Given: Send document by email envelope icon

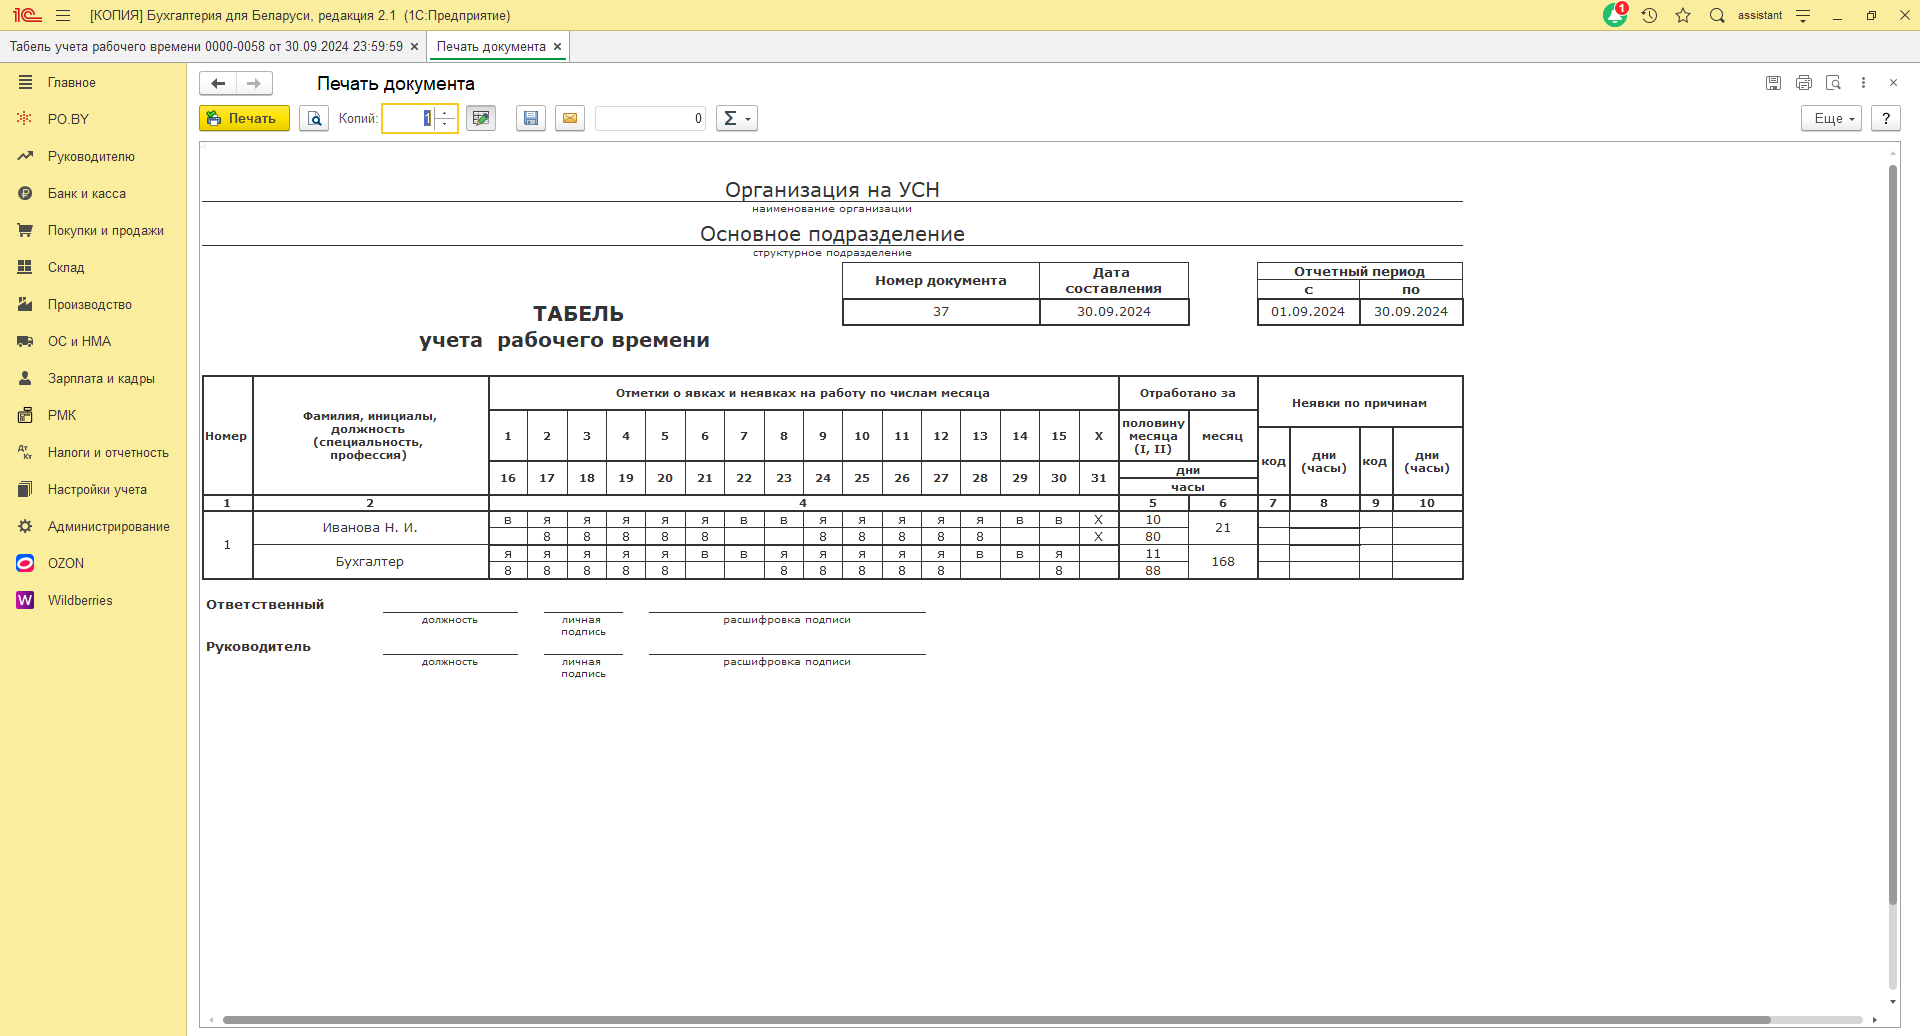Looking at the screenshot, I should pyautogui.click(x=570, y=118).
